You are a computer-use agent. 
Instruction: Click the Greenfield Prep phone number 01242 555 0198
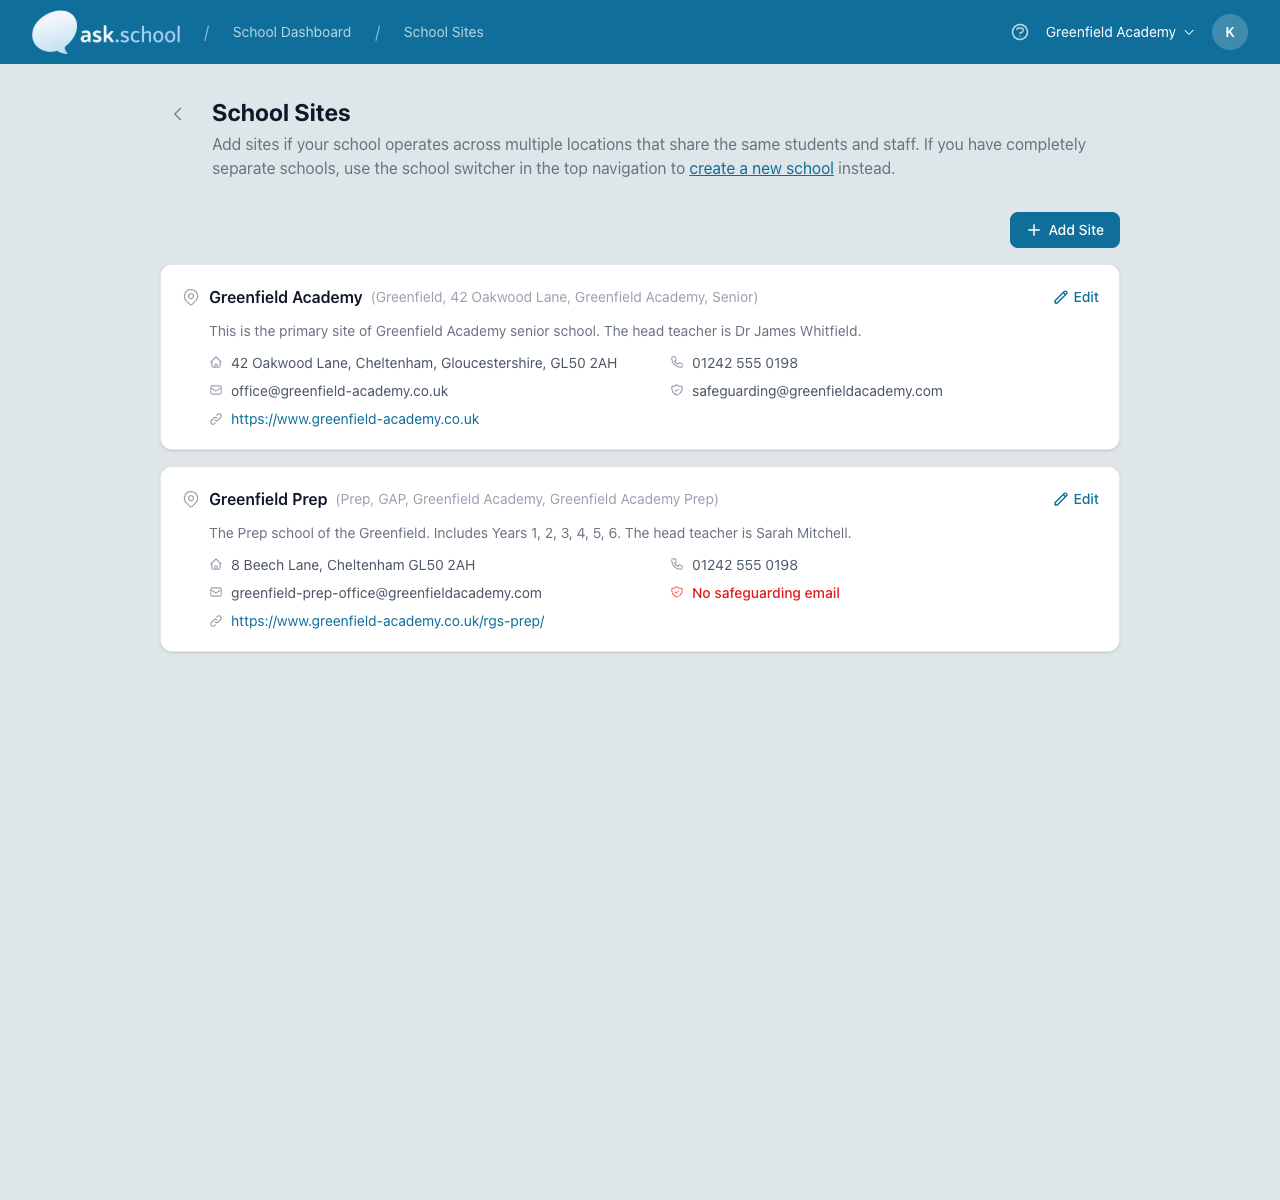(x=745, y=565)
